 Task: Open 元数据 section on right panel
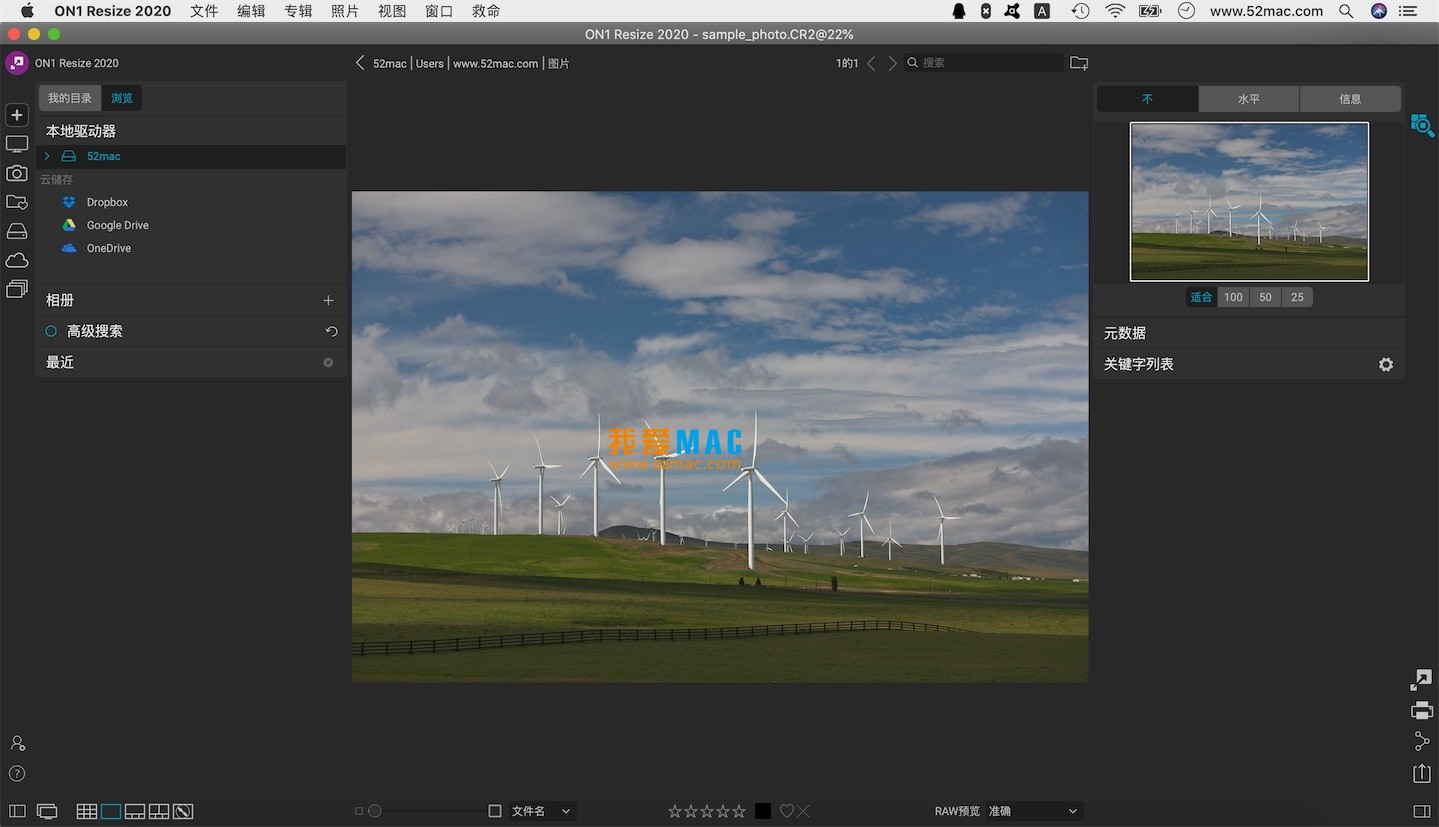click(1124, 333)
